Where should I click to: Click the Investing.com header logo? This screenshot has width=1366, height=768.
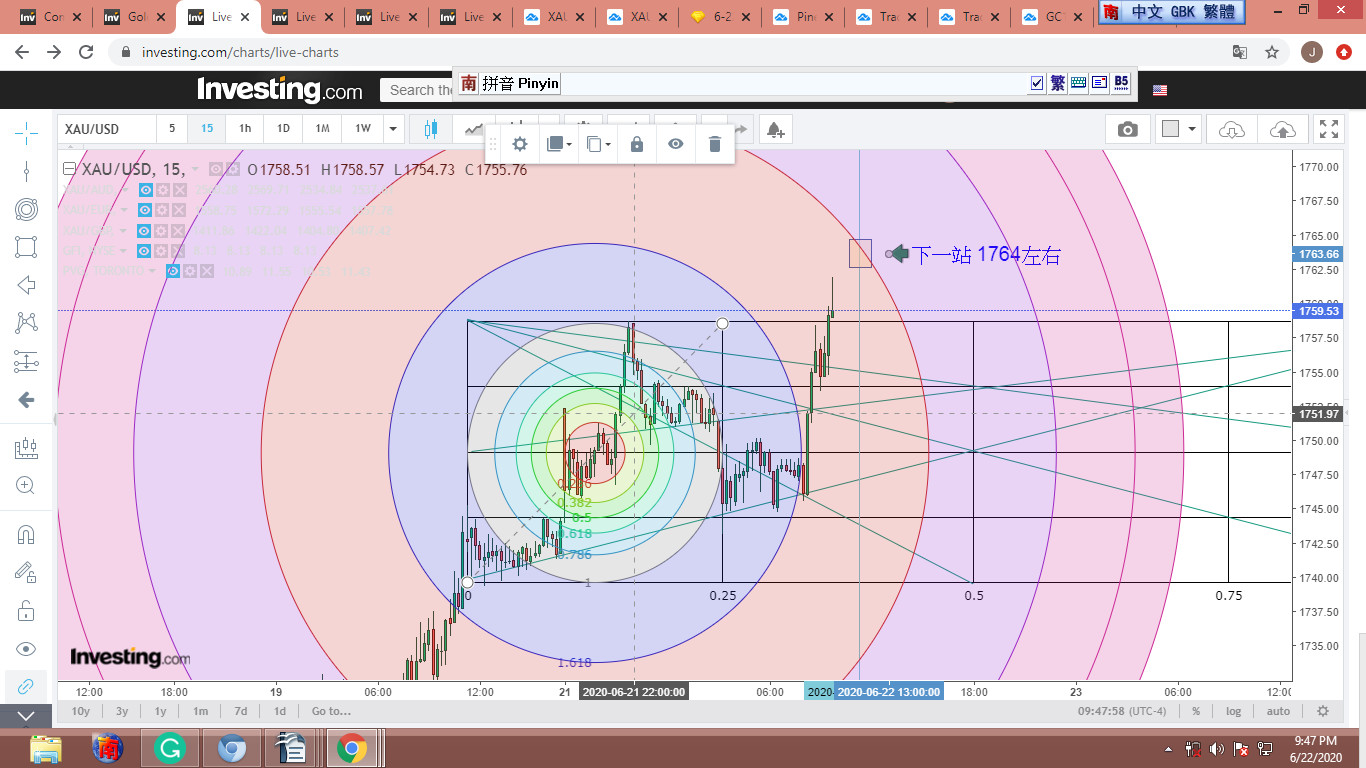280,90
